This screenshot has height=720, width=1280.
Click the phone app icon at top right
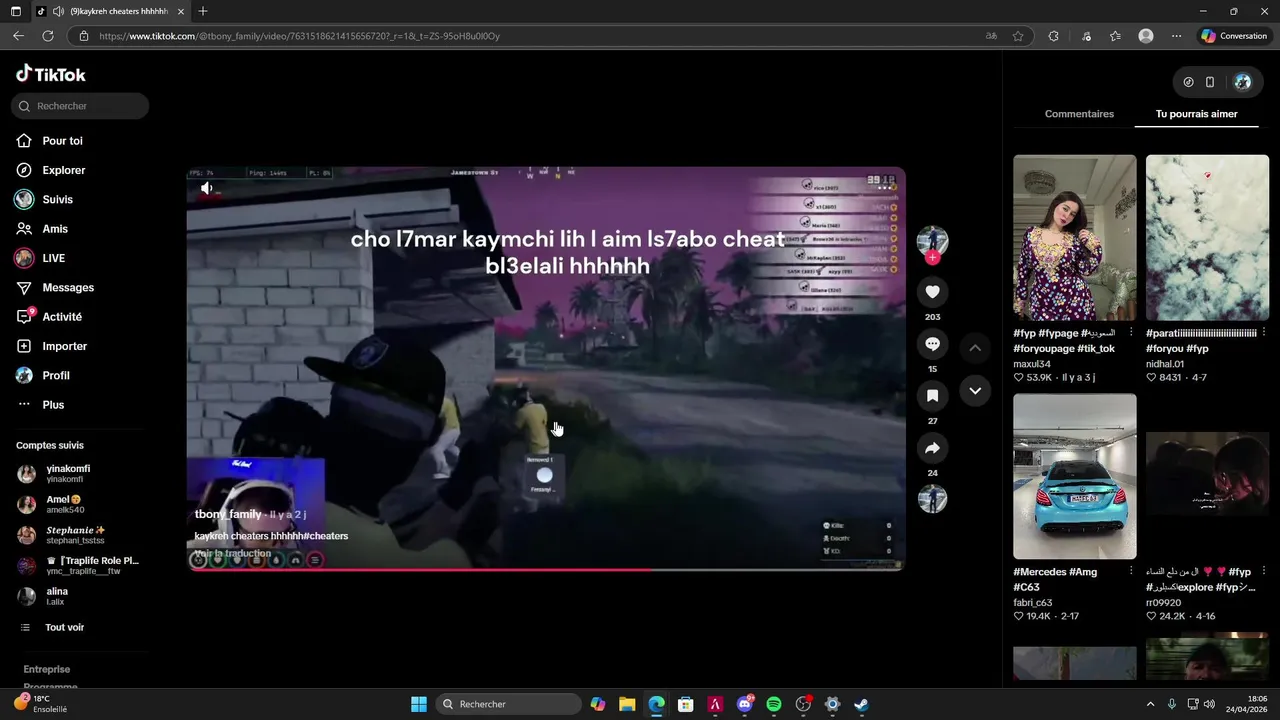(1210, 82)
